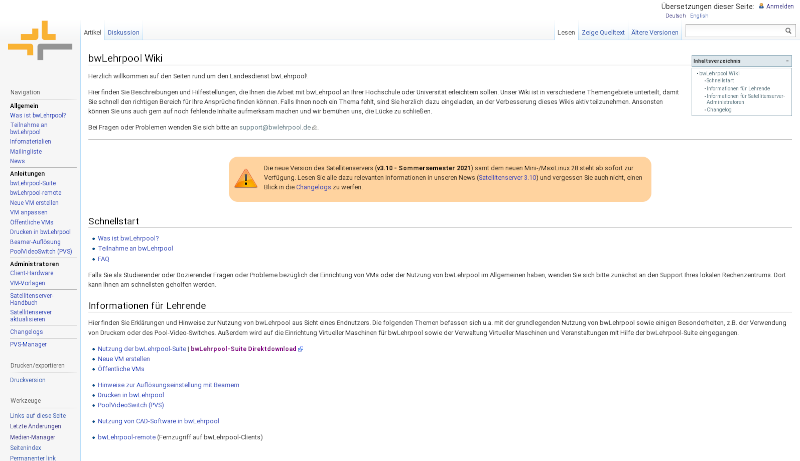Switch page translation to Deutsch
800x461 pixels.
pos(676,16)
